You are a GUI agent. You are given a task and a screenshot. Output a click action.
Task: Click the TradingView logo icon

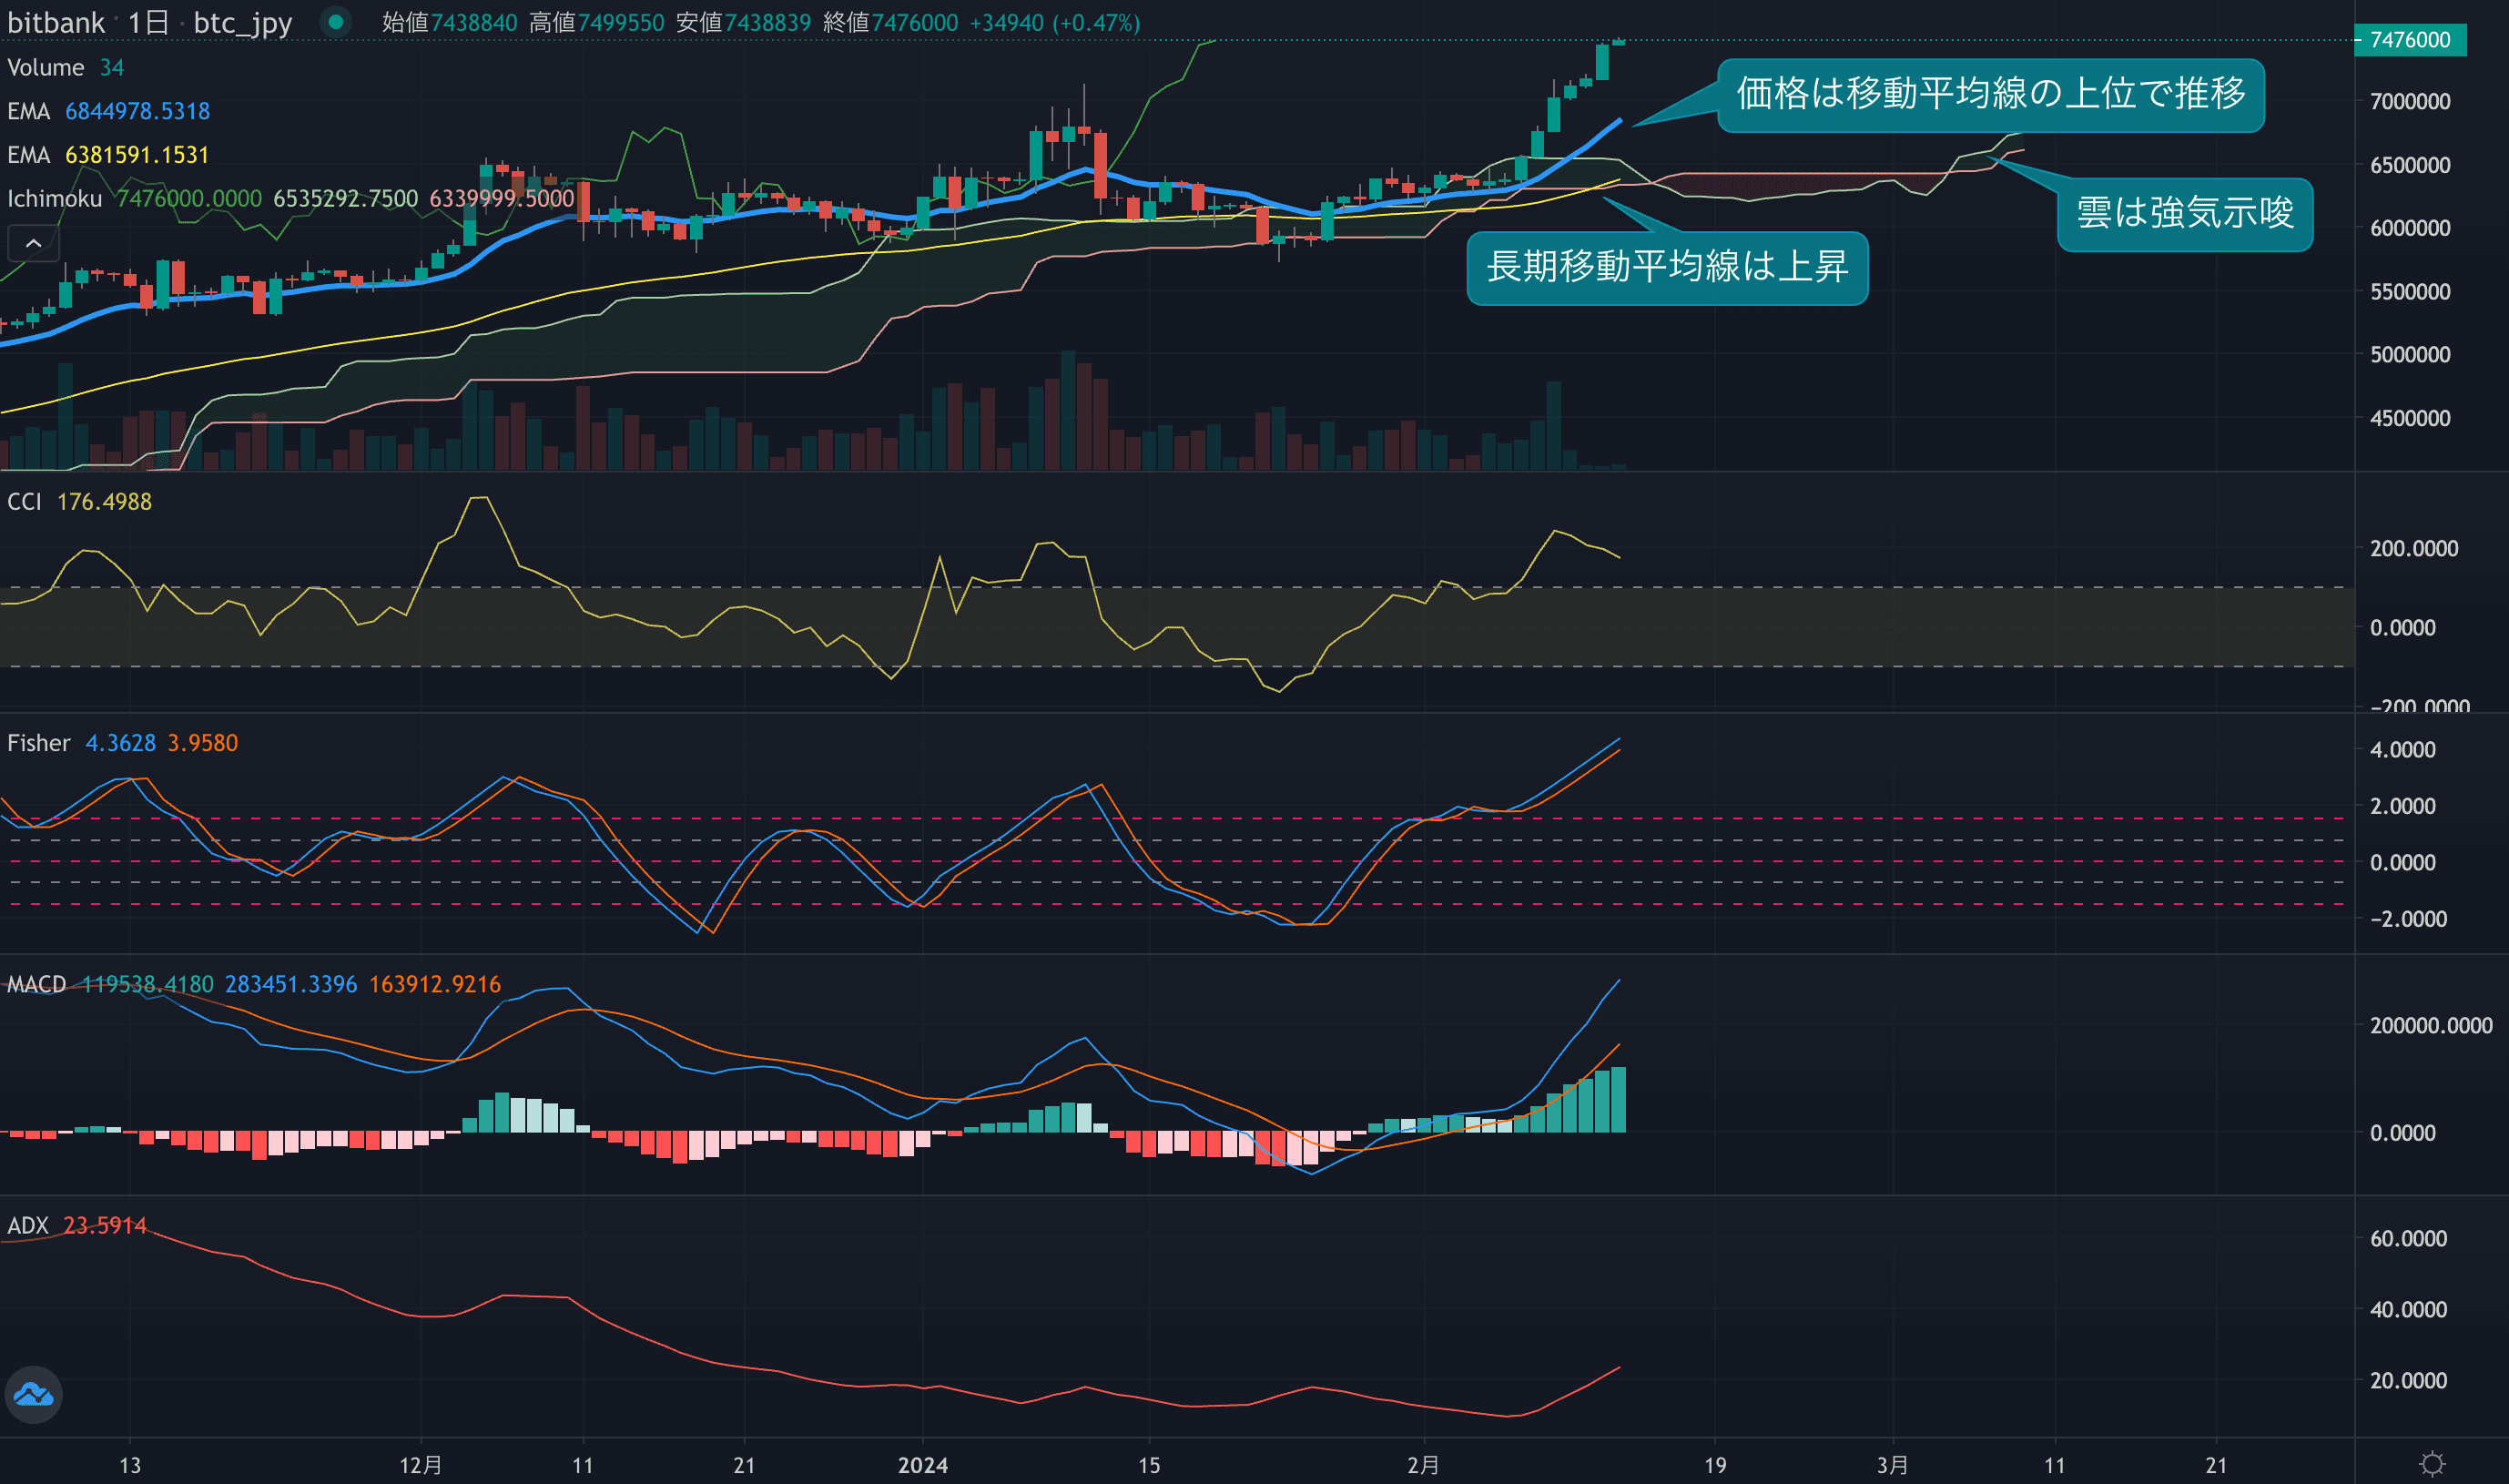pyautogui.click(x=33, y=1394)
